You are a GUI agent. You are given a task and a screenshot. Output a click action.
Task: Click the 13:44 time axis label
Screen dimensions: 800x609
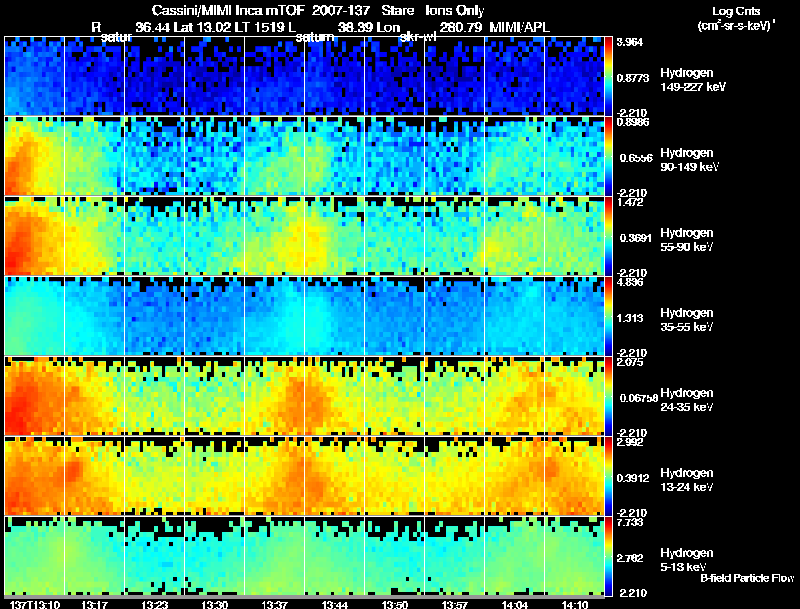tap(335, 604)
